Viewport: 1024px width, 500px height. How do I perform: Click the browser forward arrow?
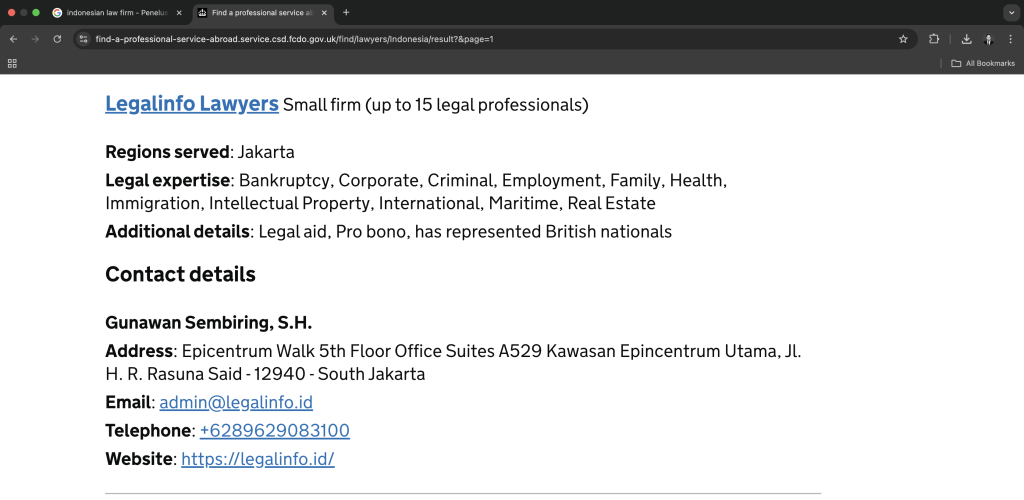[x=35, y=39]
